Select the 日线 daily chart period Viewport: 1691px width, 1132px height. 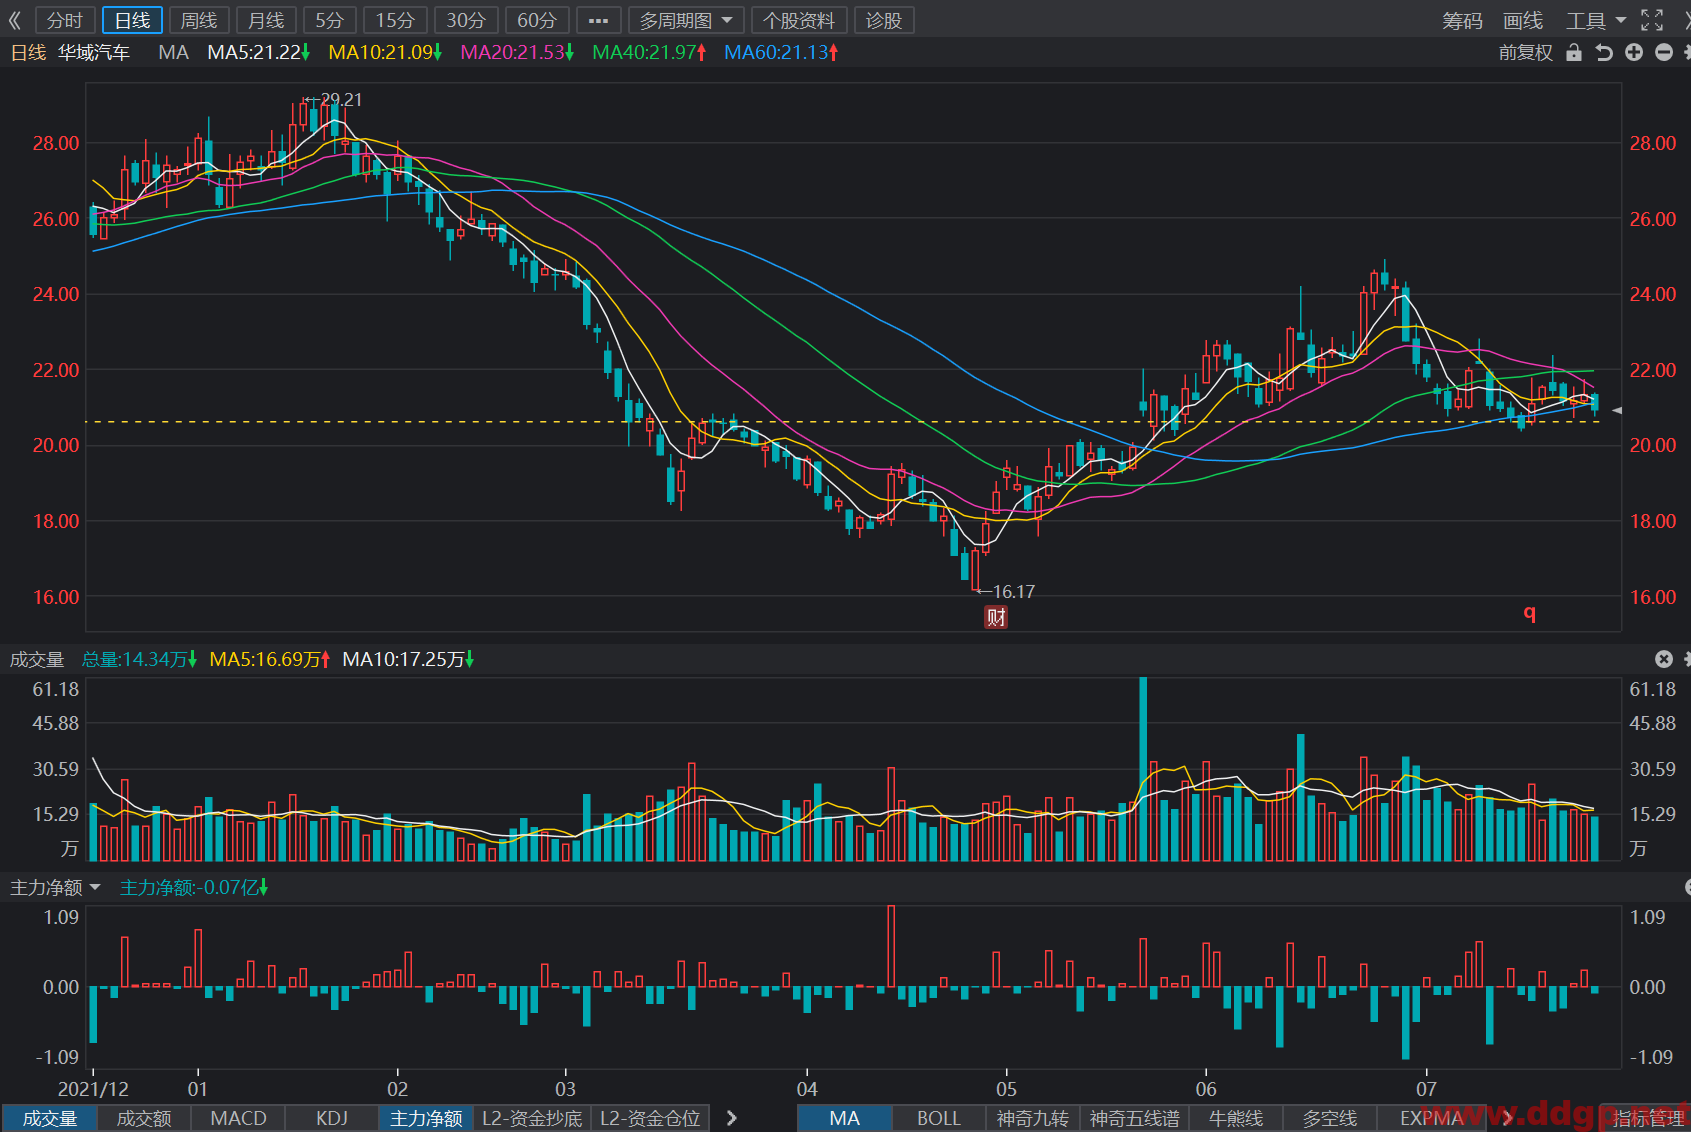(x=132, y=20)
